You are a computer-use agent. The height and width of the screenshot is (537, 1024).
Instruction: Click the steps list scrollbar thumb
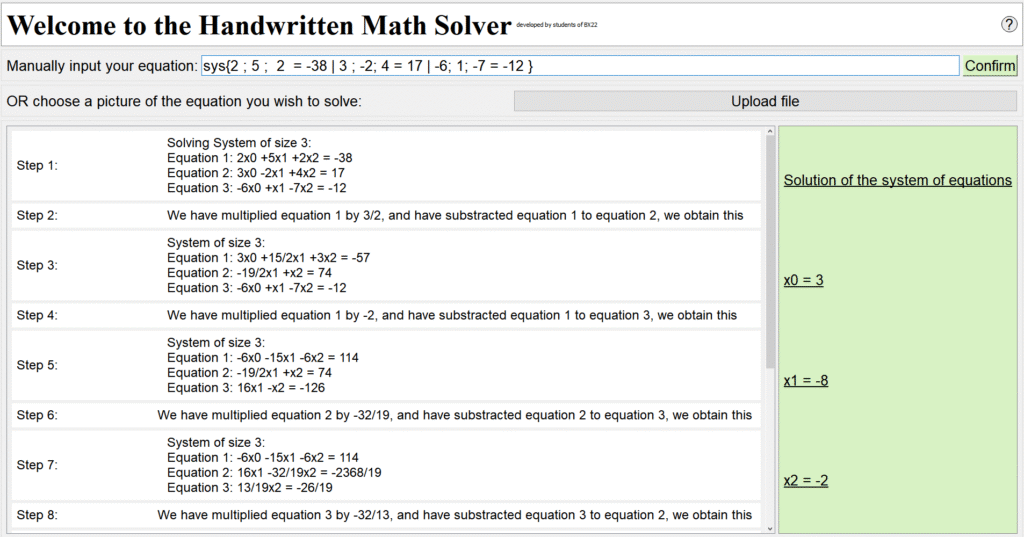tap(770, 250)
